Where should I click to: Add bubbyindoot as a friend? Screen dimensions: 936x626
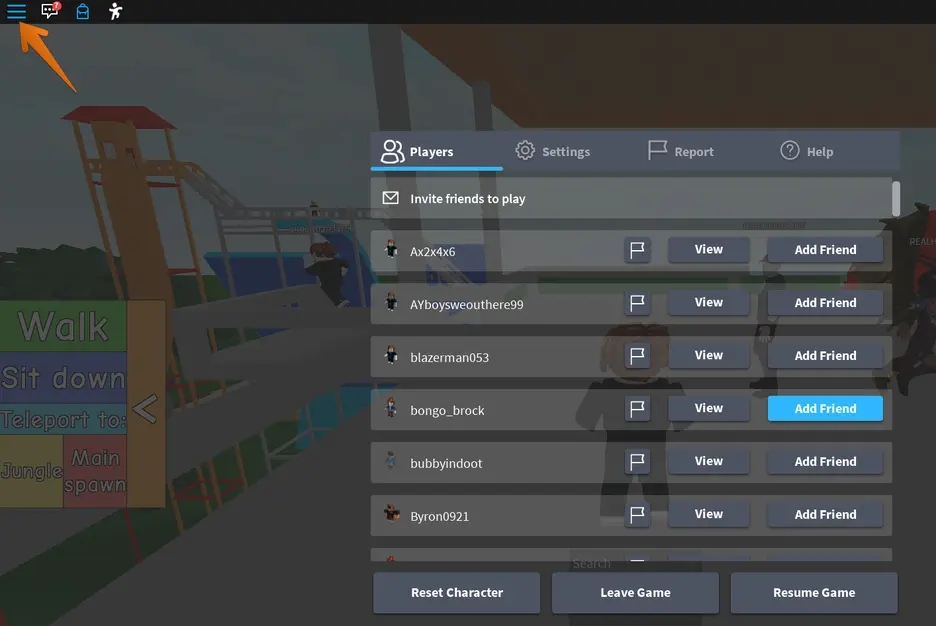point(825,461)
